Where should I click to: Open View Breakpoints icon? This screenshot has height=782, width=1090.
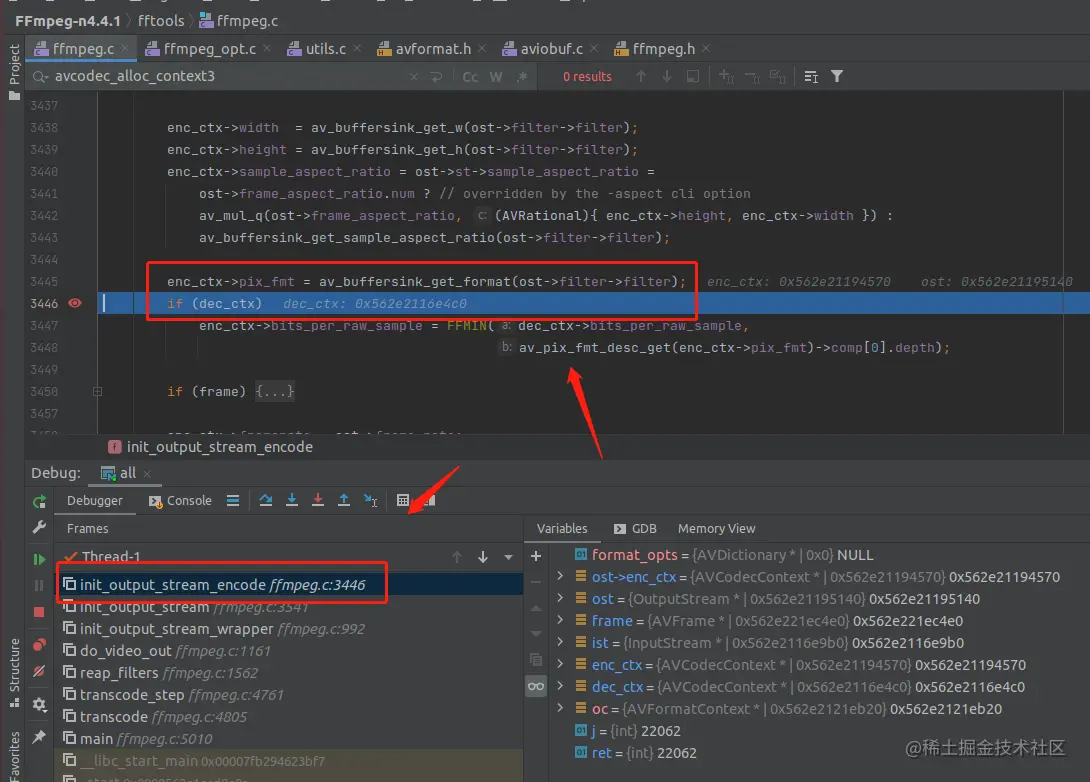39,644
